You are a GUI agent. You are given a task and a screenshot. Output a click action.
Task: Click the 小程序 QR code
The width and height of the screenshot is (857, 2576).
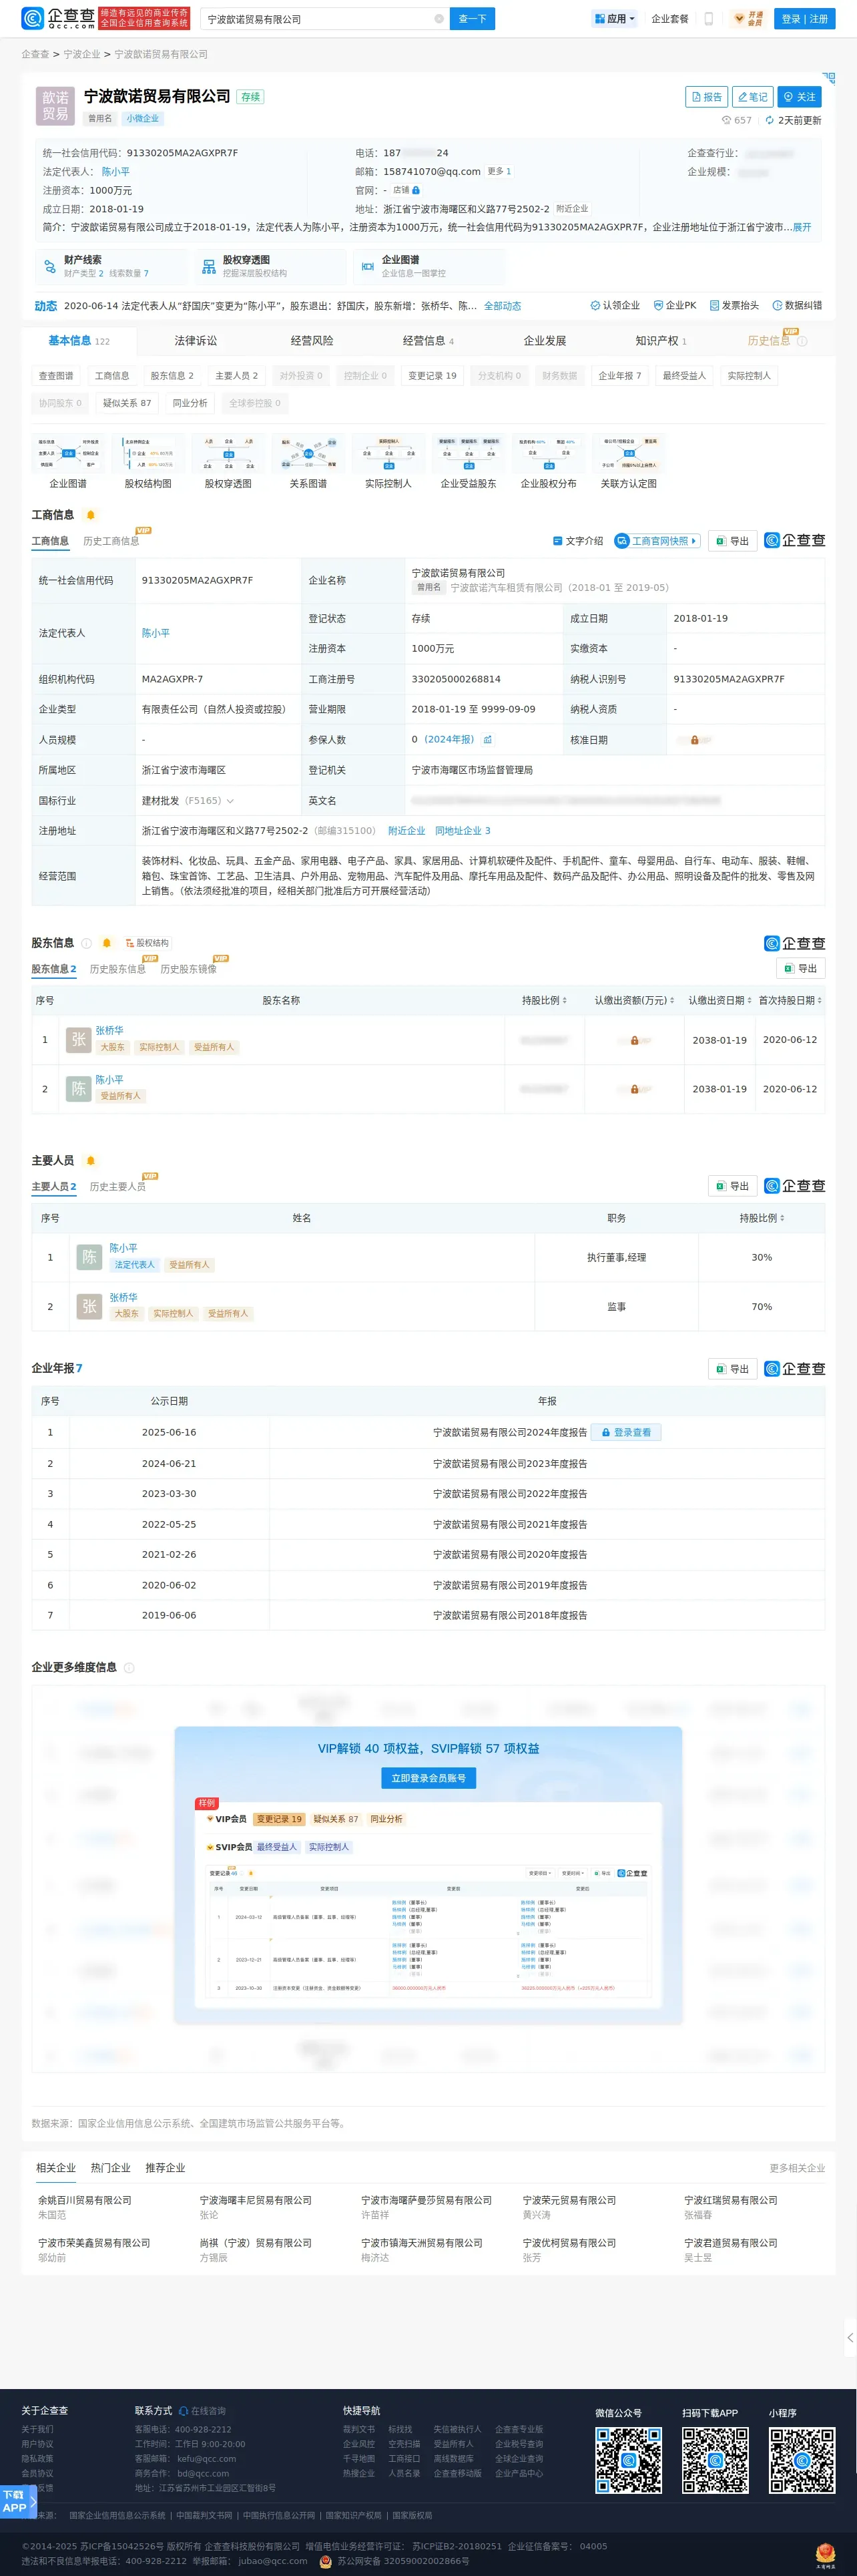(x=802, y=2460)
